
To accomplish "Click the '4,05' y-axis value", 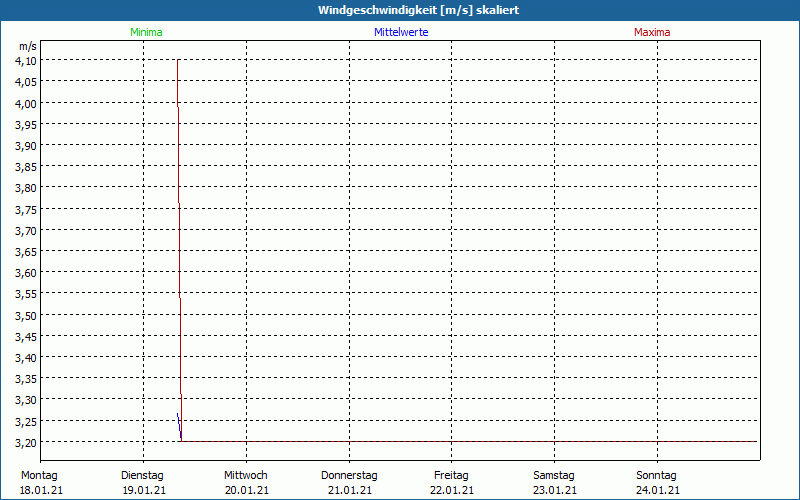I will tap(26, 82).
